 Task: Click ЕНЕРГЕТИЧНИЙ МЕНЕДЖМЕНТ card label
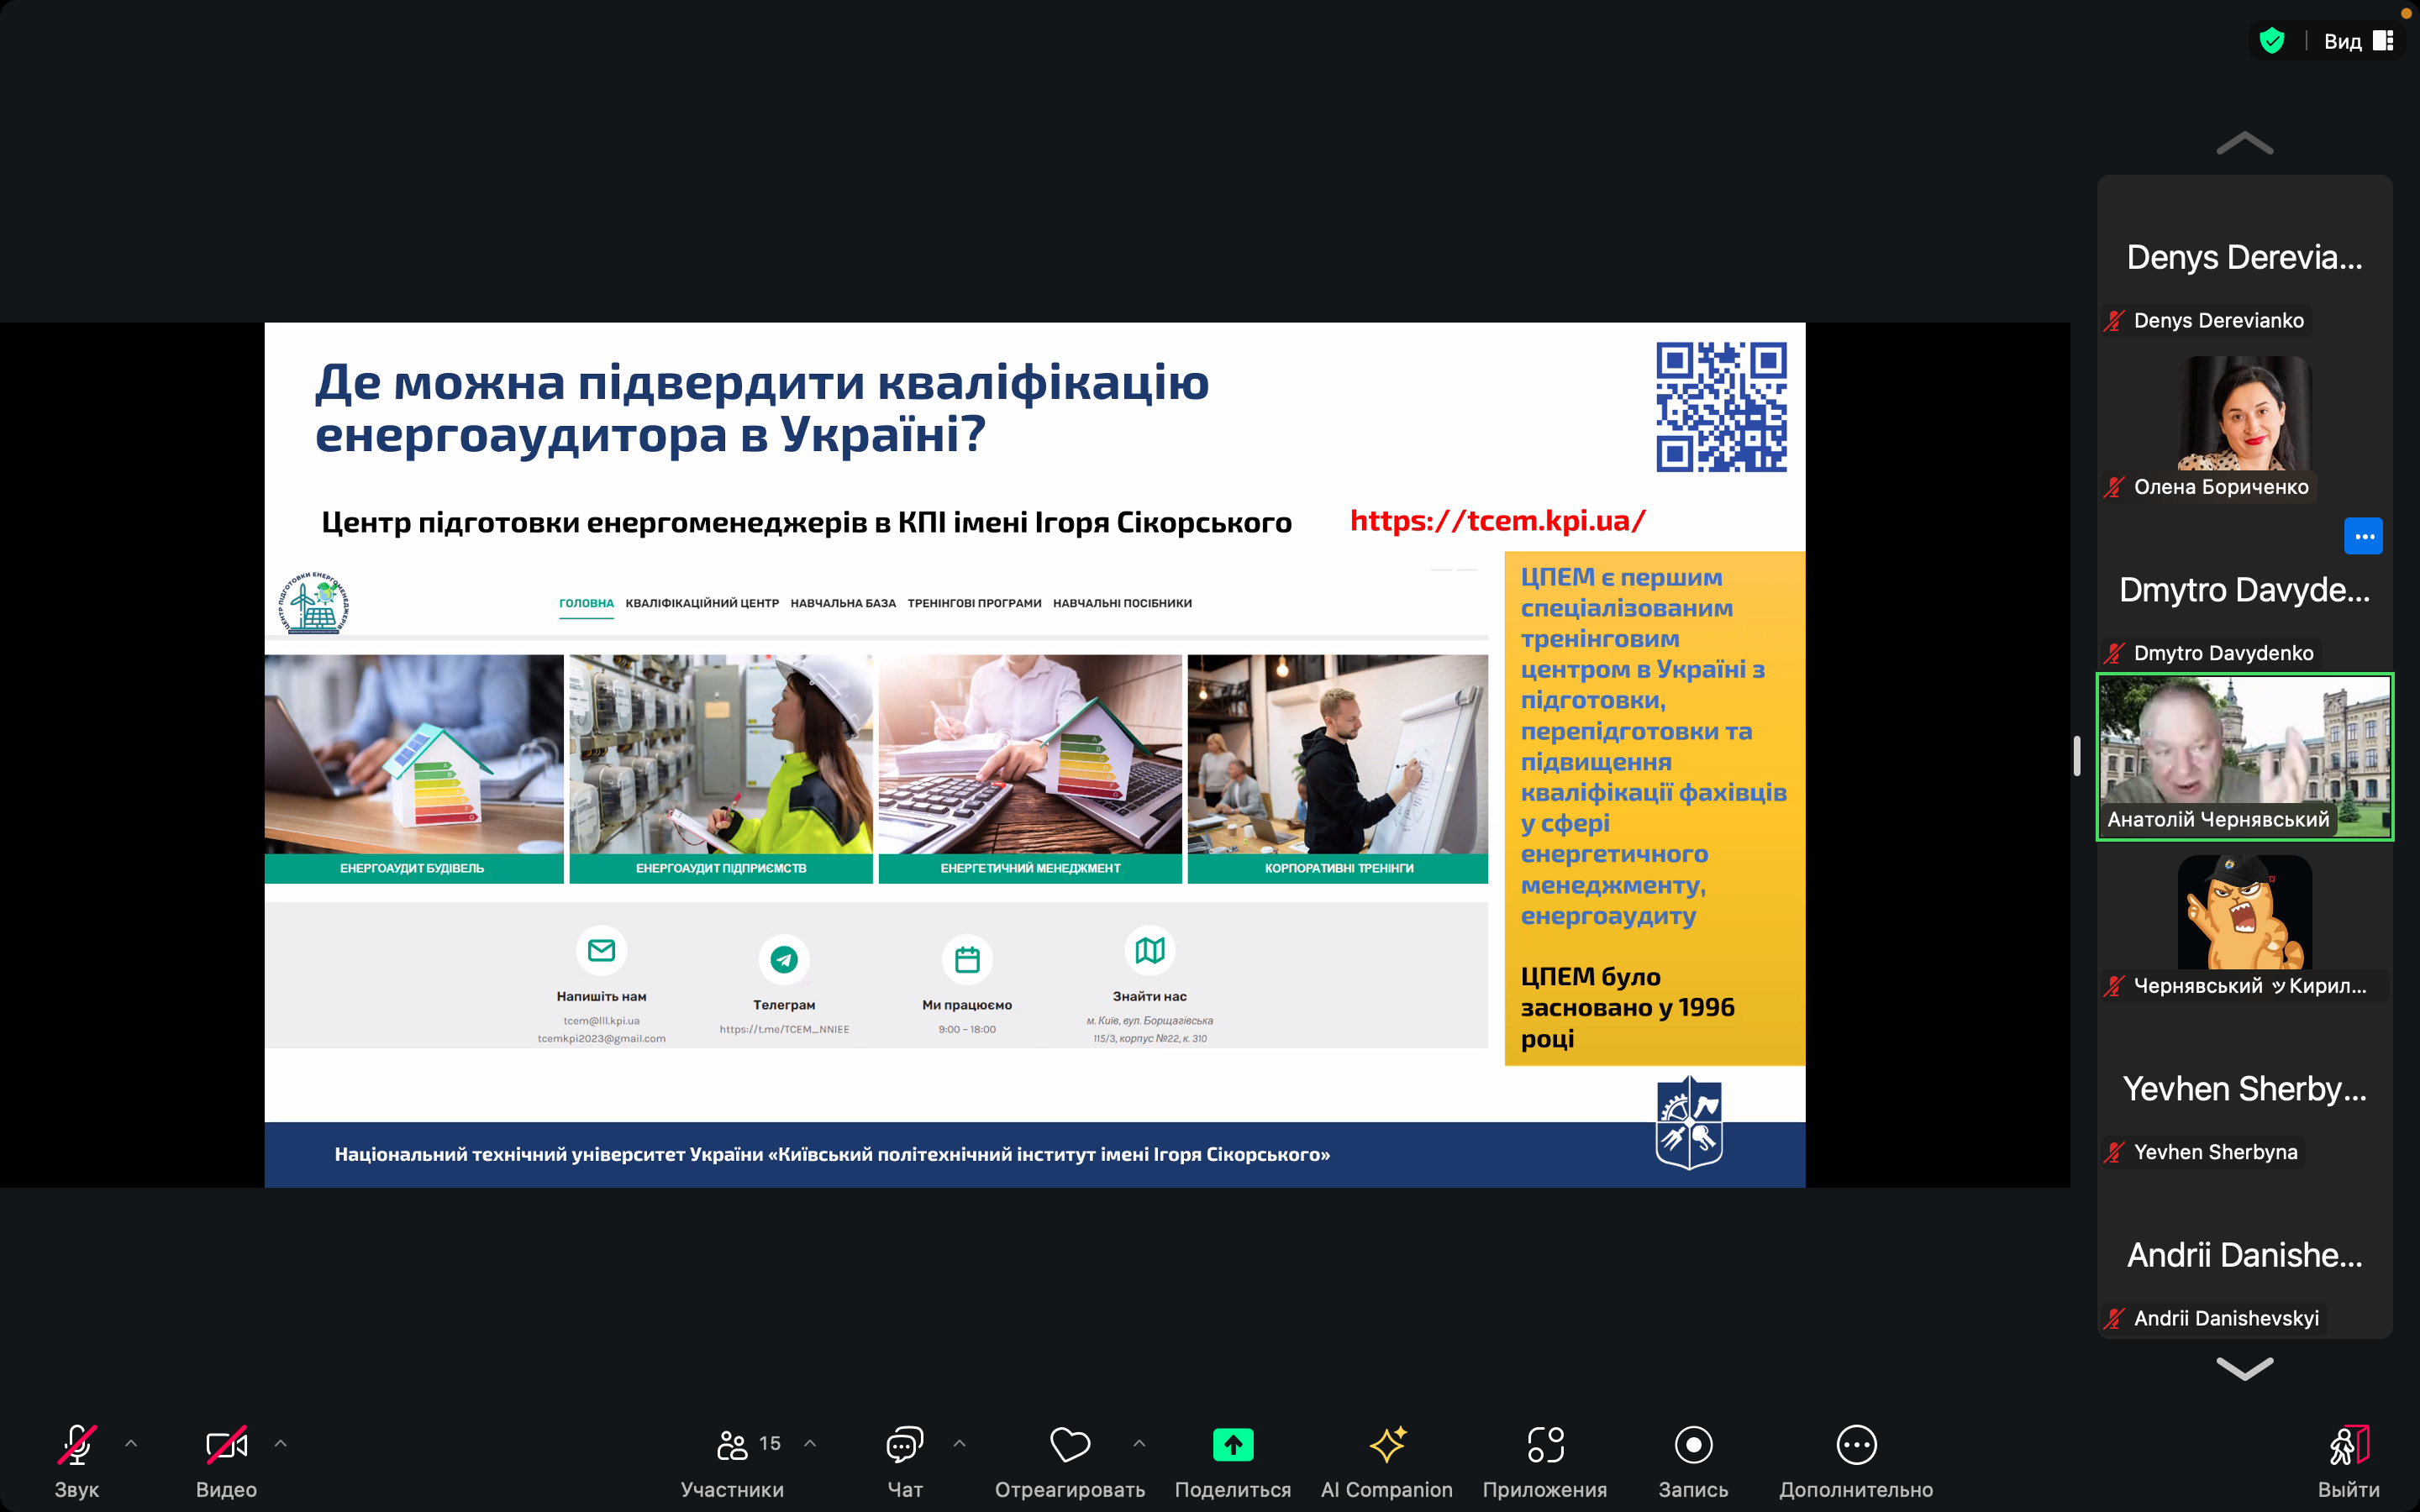pyautogui.click(x=1030, y=868)
